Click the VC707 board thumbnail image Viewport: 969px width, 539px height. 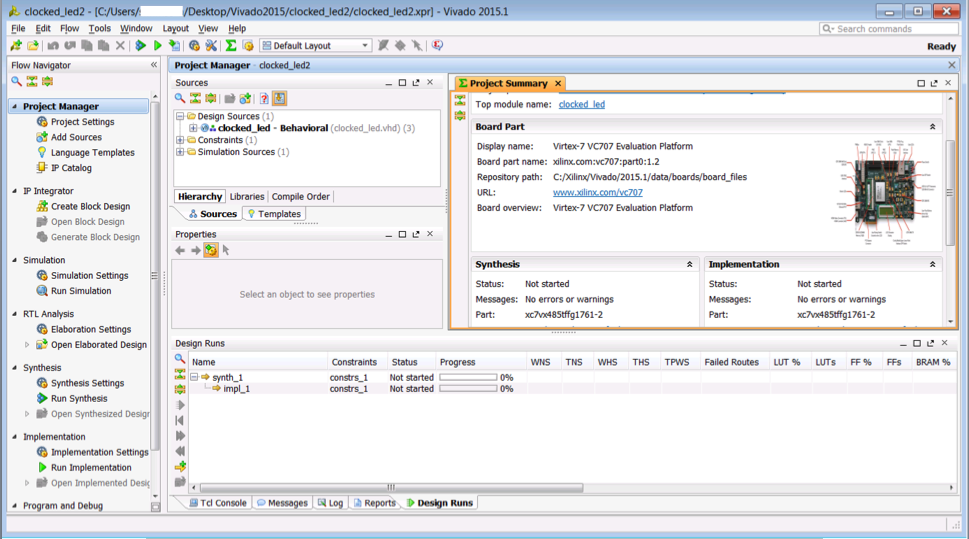click(x=885, y=192)
